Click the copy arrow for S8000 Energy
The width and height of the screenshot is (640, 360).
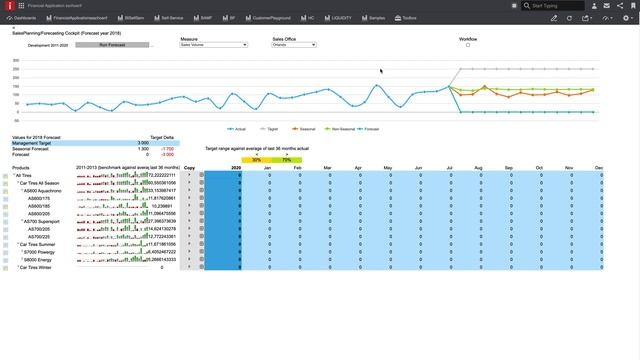189,259
